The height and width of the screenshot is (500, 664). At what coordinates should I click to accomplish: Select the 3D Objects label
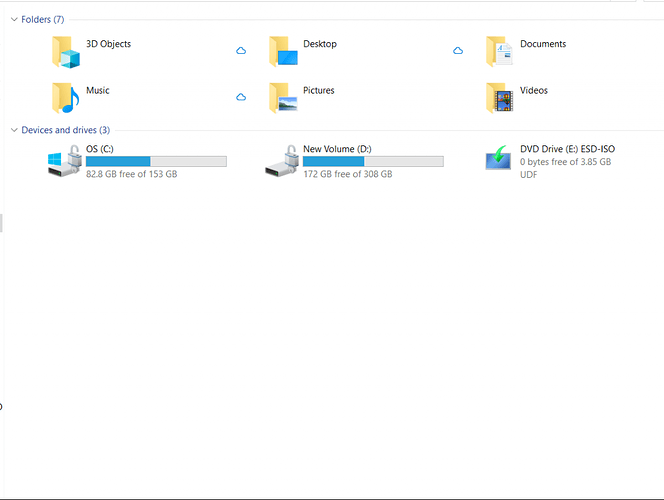click(x=108, y=44)
